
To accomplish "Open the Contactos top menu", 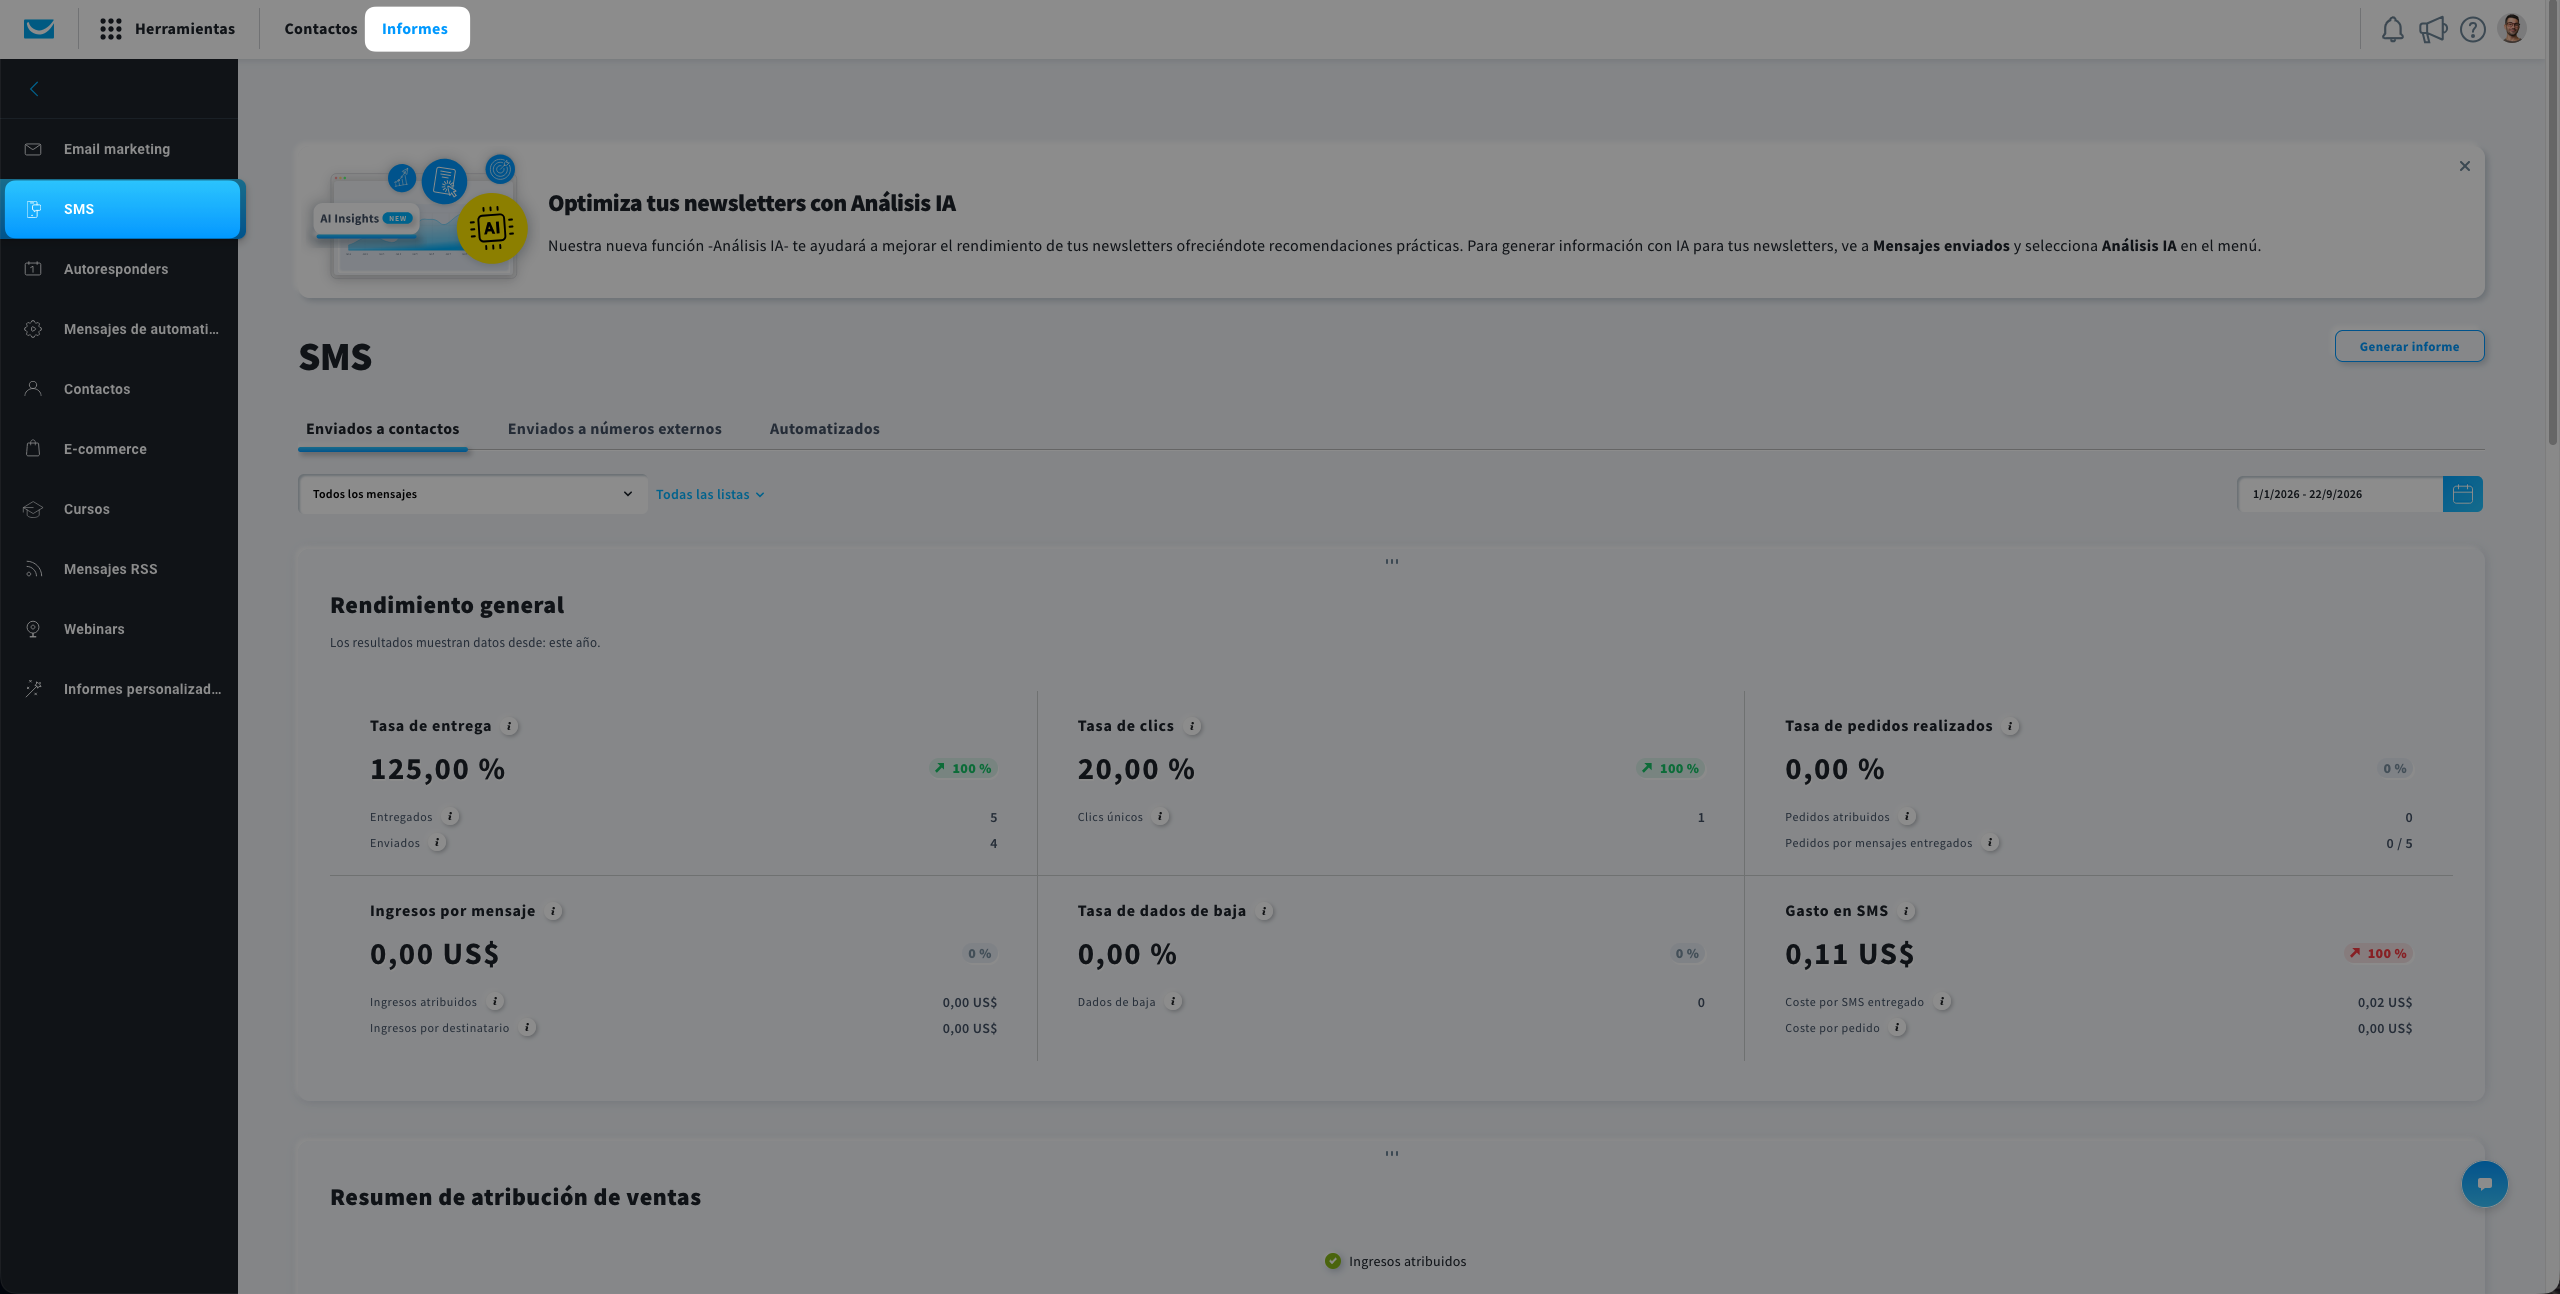I will (320, 29).
